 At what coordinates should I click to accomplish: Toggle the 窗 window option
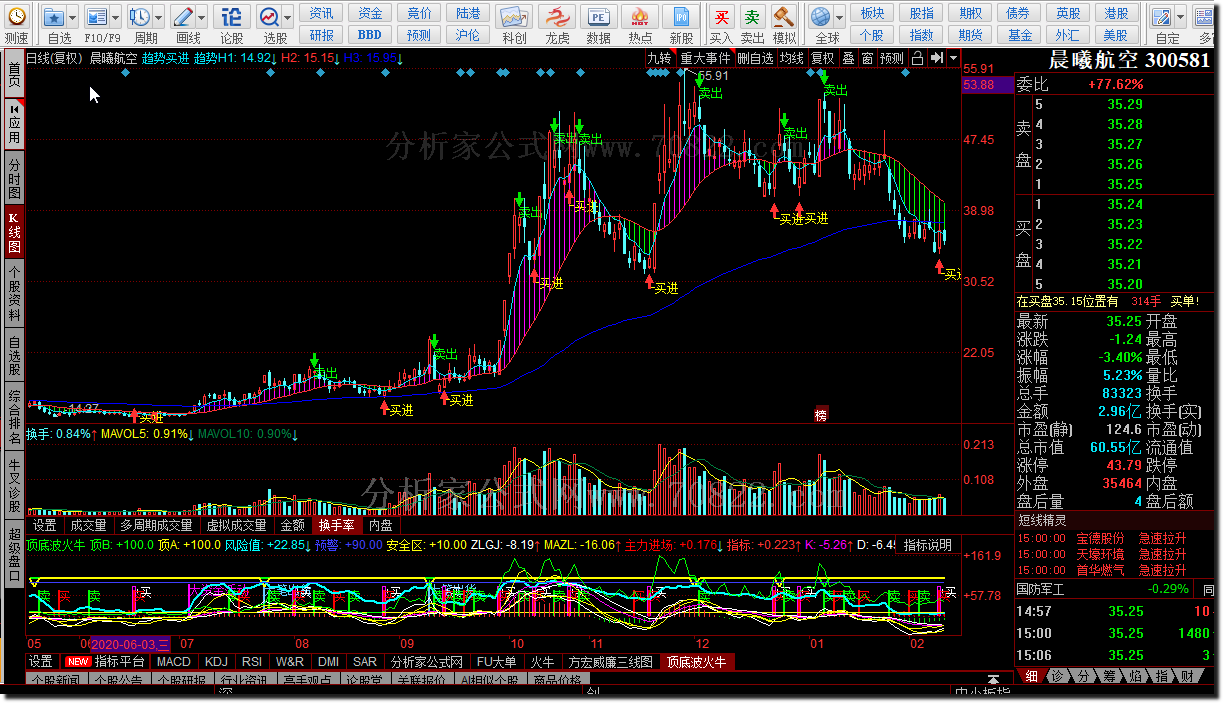867,58
